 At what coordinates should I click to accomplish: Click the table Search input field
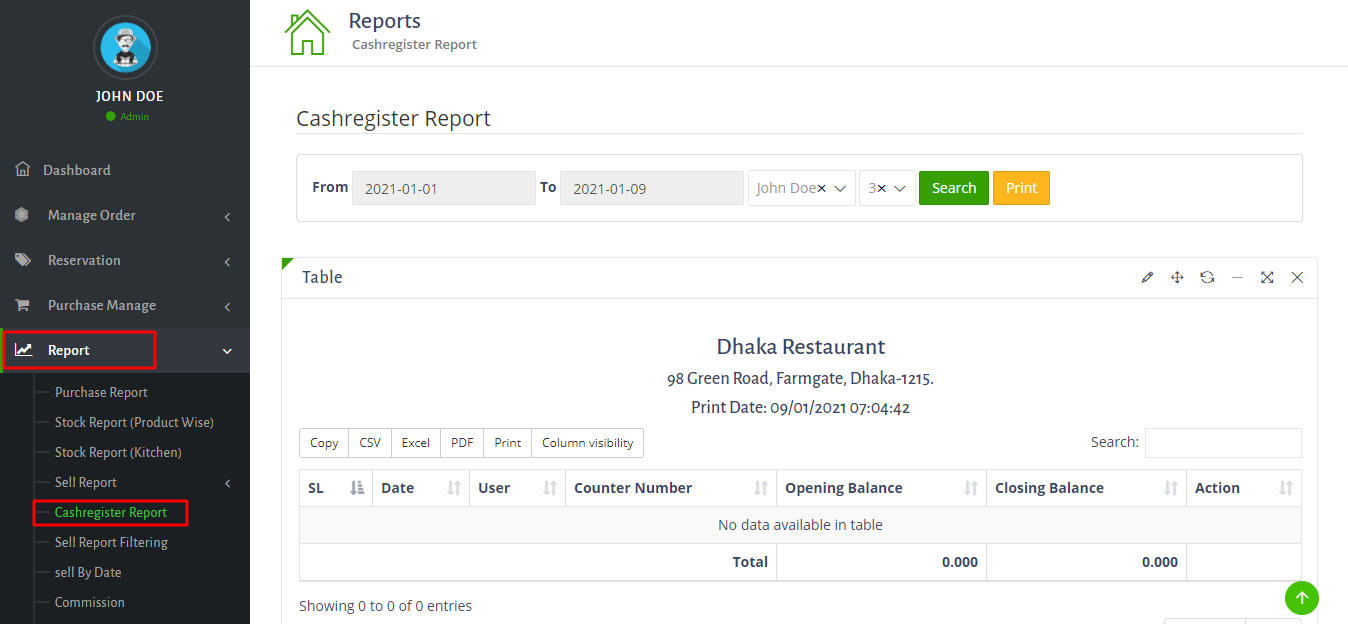coord(1222,443)
